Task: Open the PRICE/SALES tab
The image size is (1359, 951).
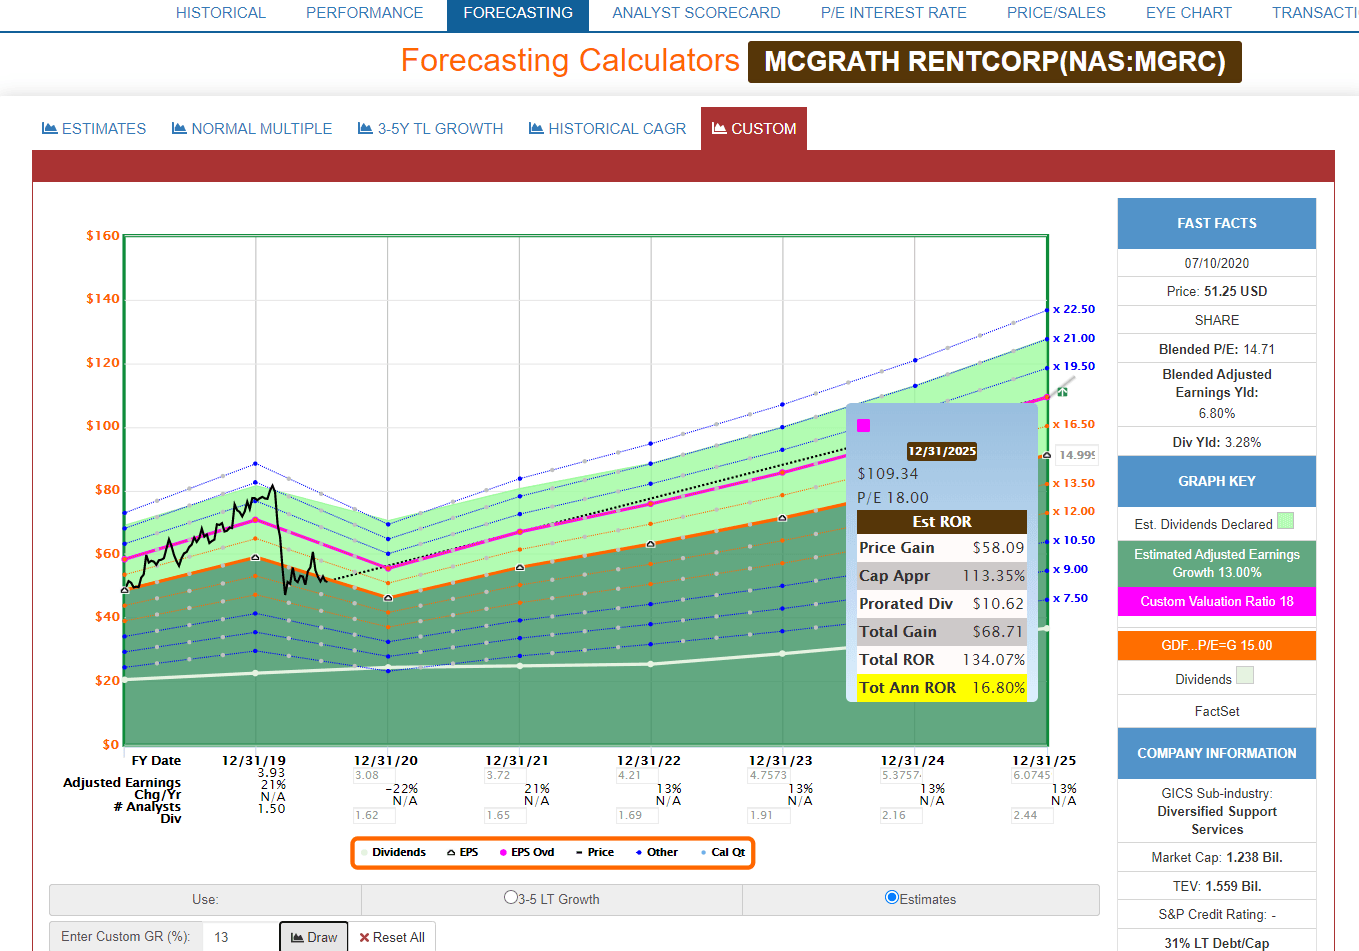Action: (1056, 13)
